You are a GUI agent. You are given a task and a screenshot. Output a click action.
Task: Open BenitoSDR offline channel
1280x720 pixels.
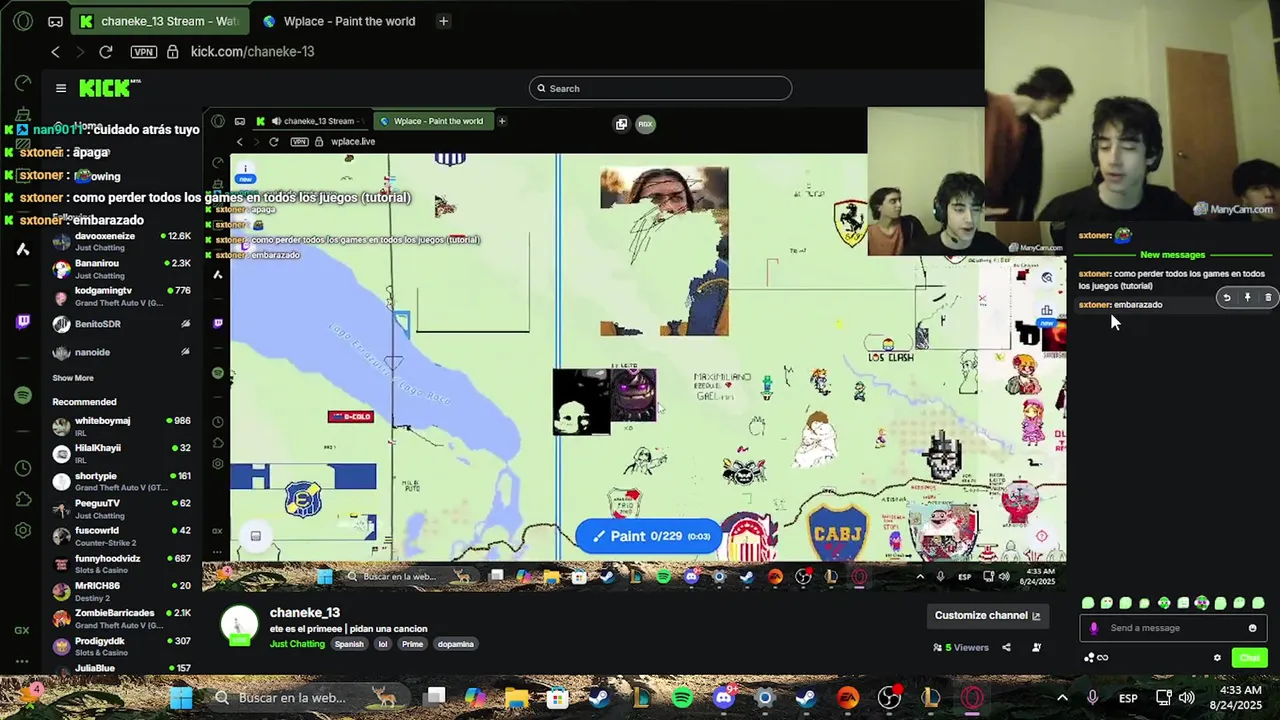(120, 324)
